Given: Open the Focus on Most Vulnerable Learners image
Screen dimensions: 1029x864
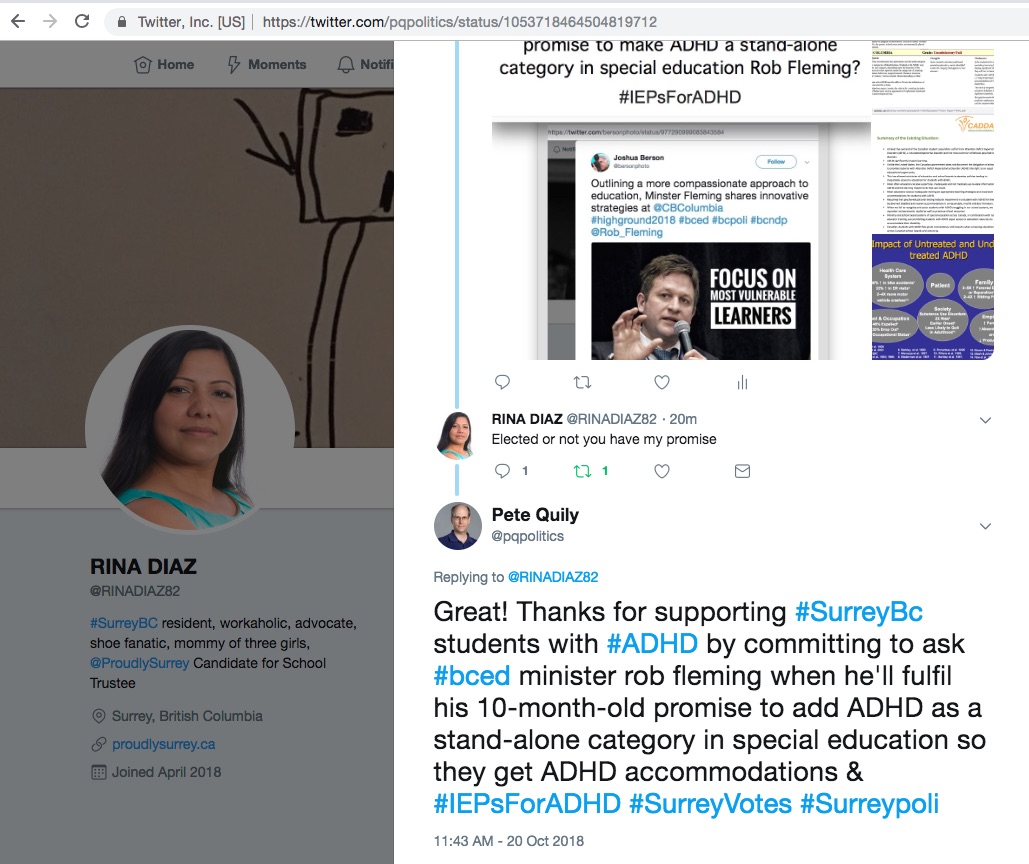Looking at the screenshot, I should pyautogui.click(x=700, y=300).
